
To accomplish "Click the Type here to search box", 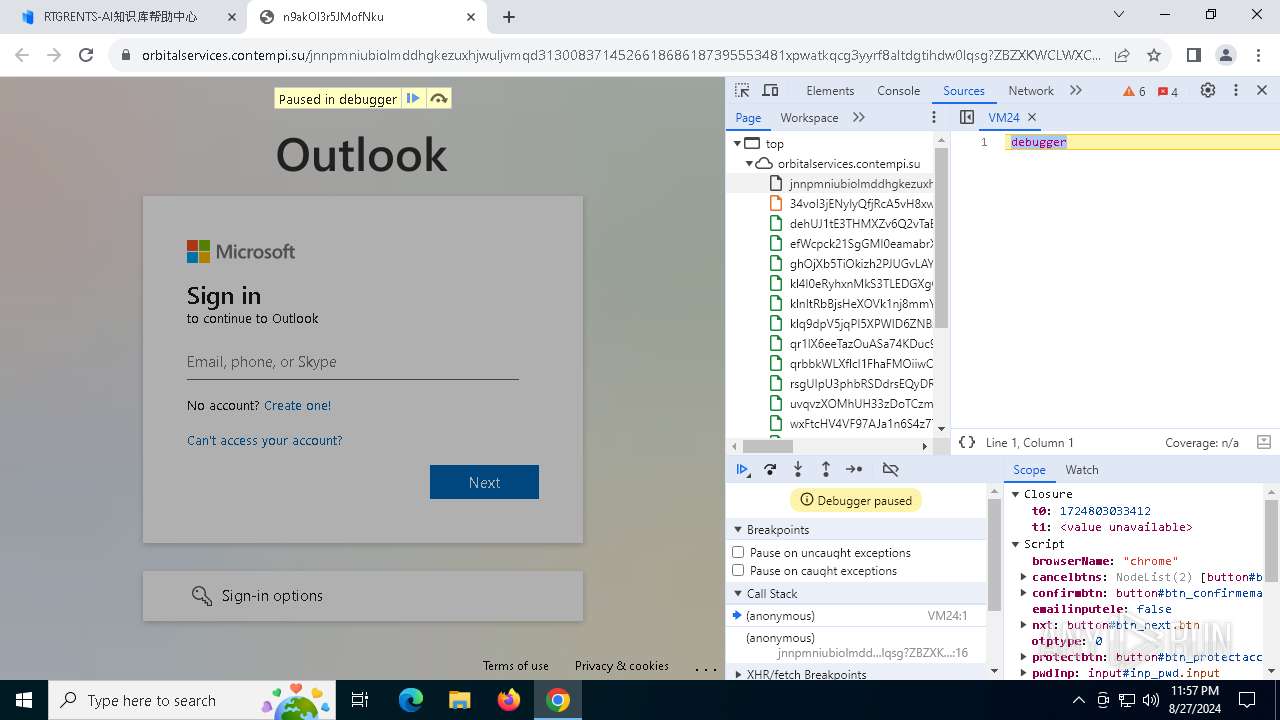I will coord(192,700).
